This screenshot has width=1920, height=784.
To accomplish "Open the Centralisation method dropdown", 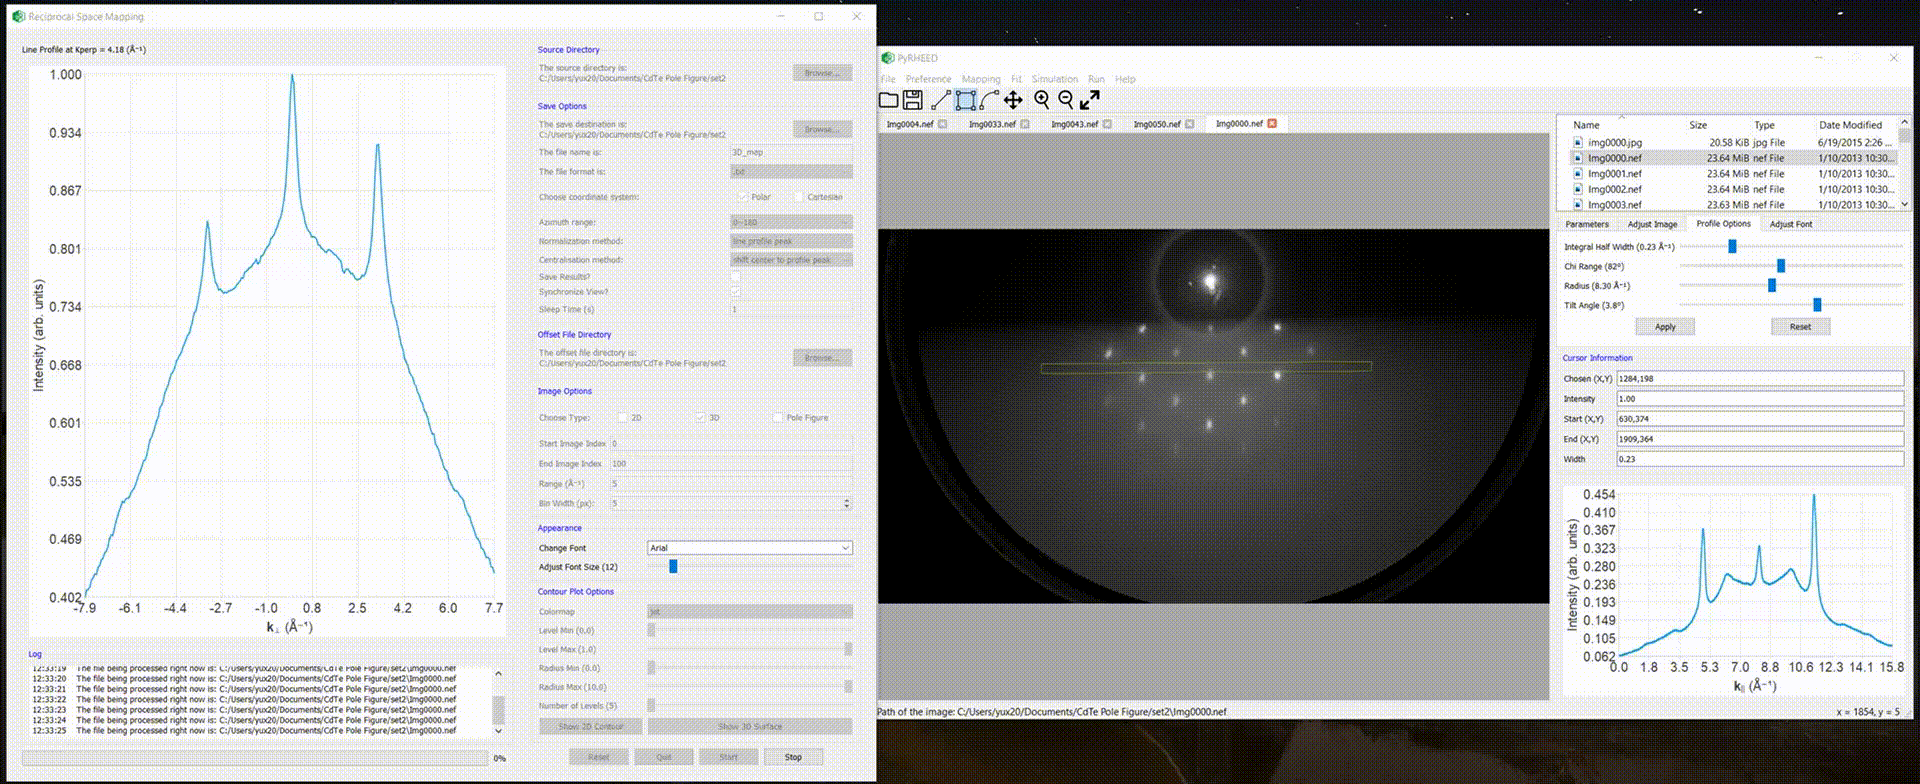I will [791, 260].
